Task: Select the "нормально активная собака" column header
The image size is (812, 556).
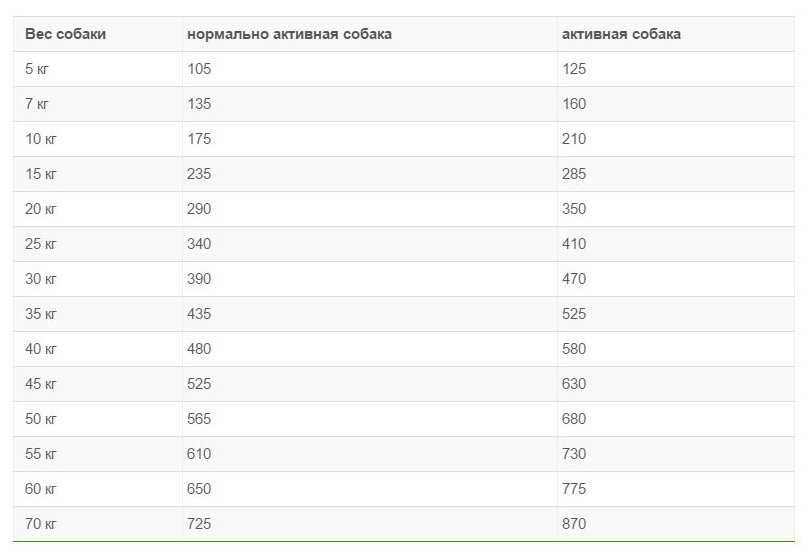Action: [289, 34]
